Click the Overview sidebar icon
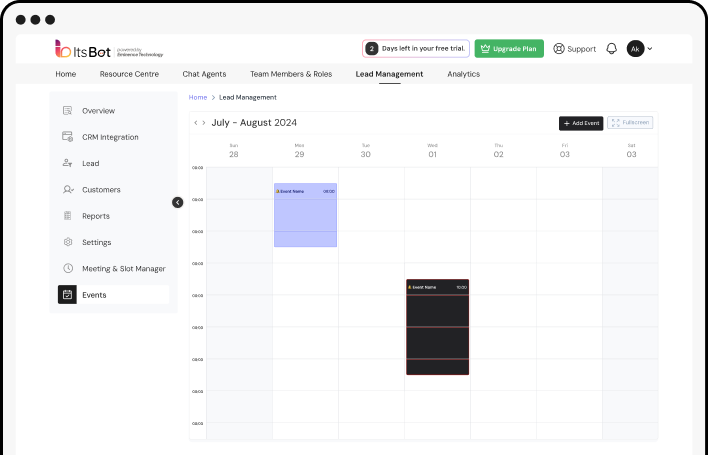708x455 pixels. pos(67,111)
